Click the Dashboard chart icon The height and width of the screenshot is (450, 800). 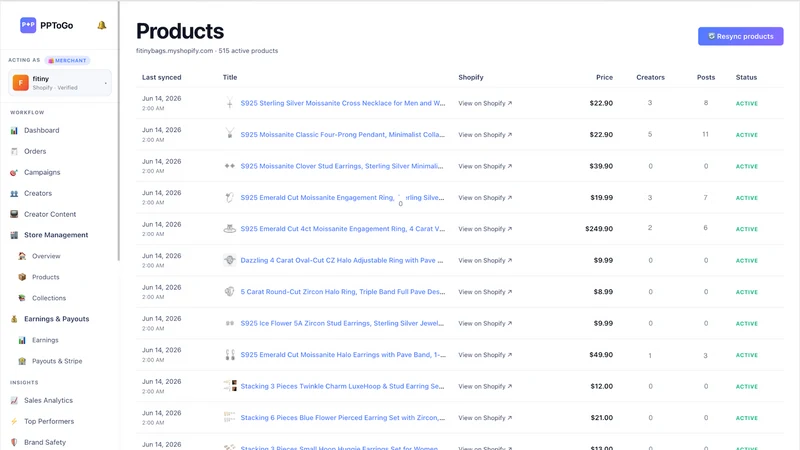pos(14,131)
